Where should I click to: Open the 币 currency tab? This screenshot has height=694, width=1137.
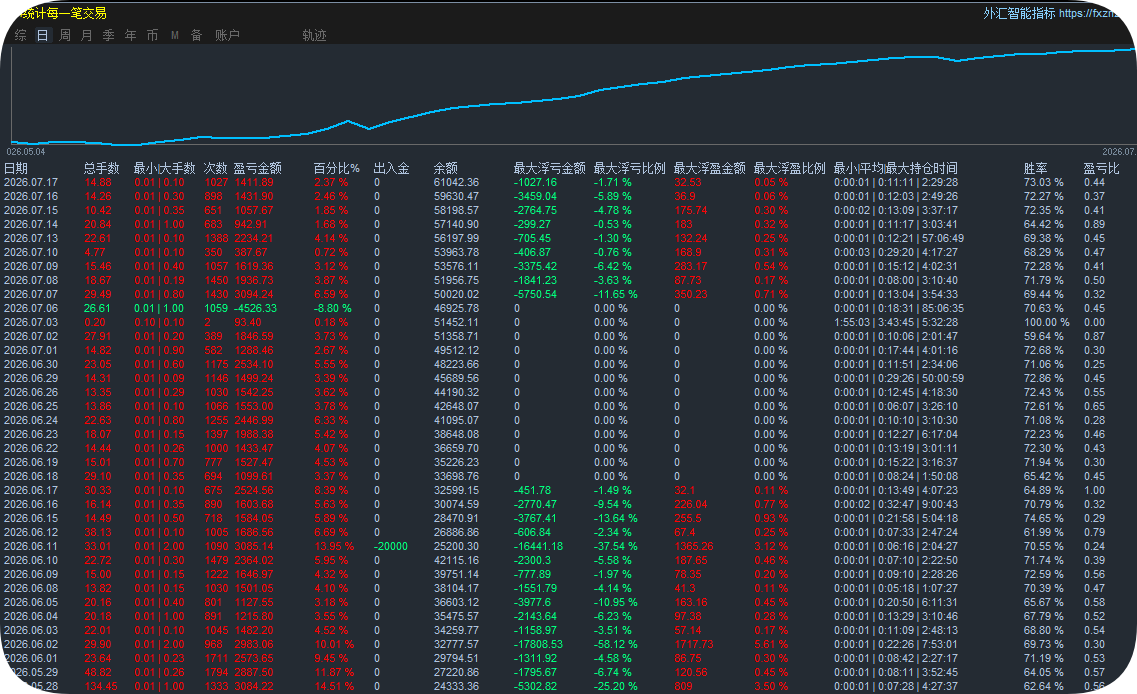(152, 35)
